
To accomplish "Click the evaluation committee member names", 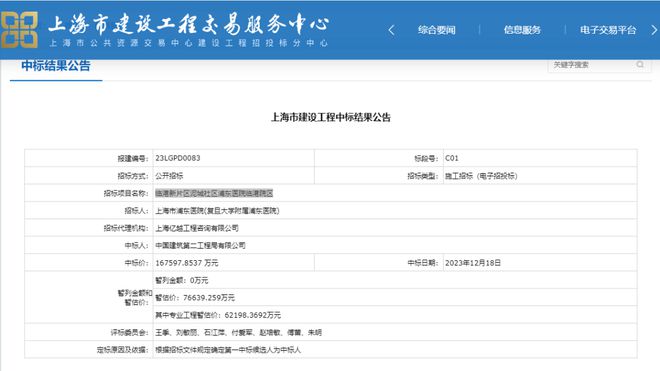I will tap(238, 333).
